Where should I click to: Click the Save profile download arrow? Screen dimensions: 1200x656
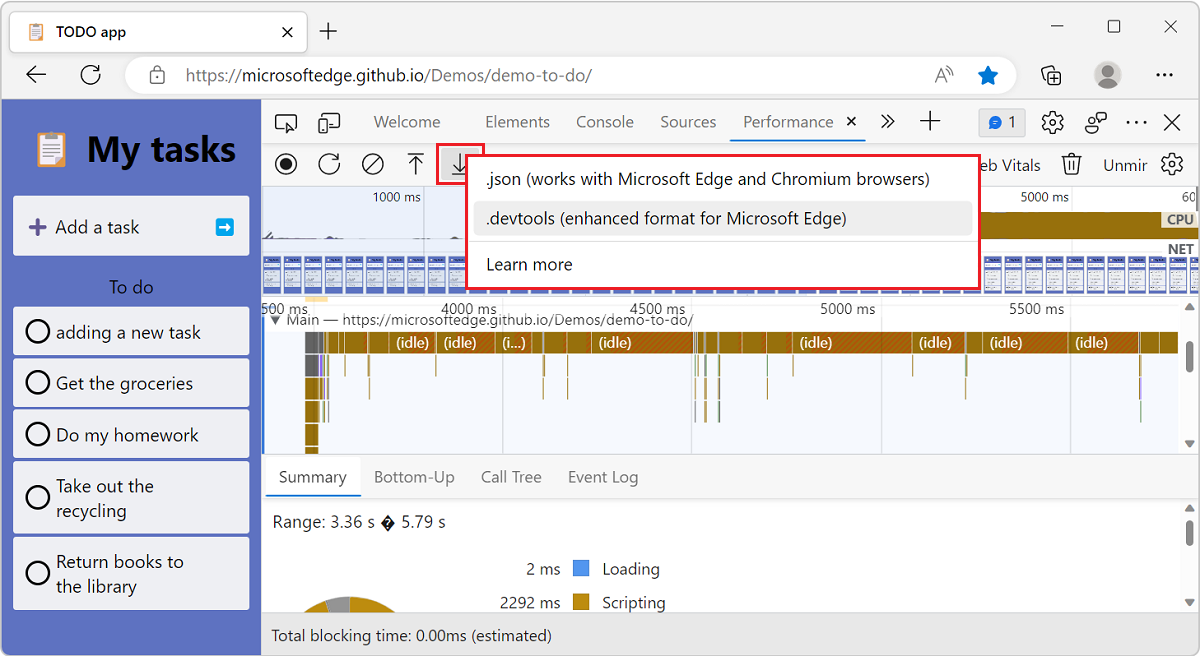click(x=460, y=165)
